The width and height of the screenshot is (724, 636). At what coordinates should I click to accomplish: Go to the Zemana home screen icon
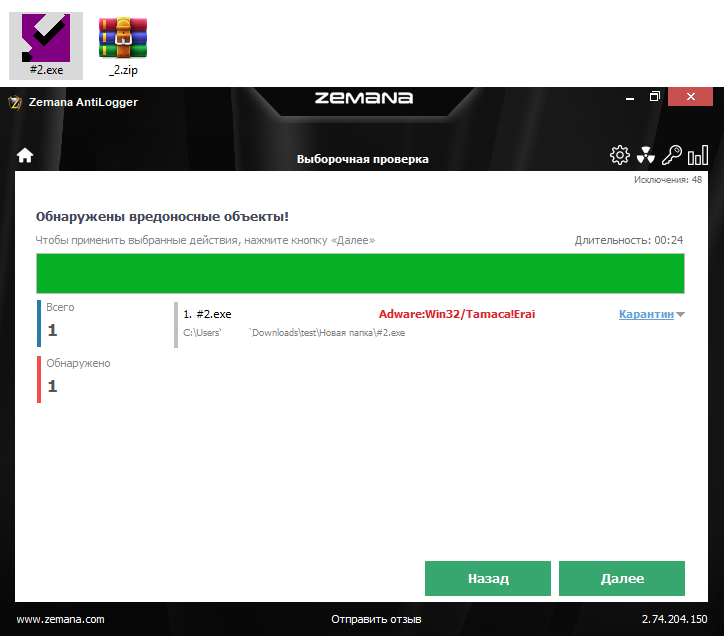pos(25,156)
